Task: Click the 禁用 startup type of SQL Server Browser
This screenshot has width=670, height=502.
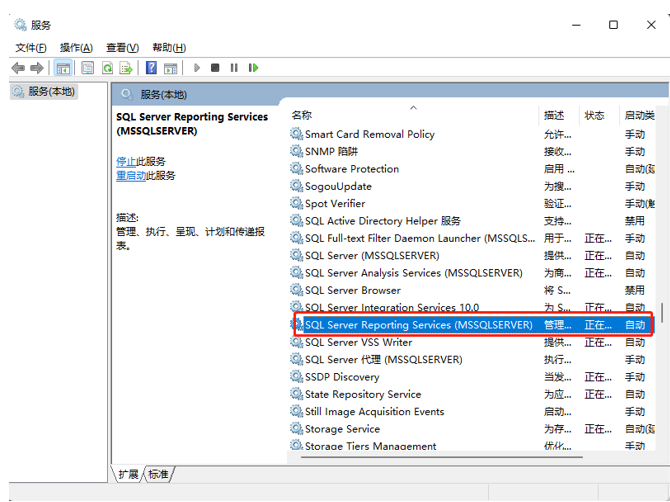Action: click(x=635, y=290)
